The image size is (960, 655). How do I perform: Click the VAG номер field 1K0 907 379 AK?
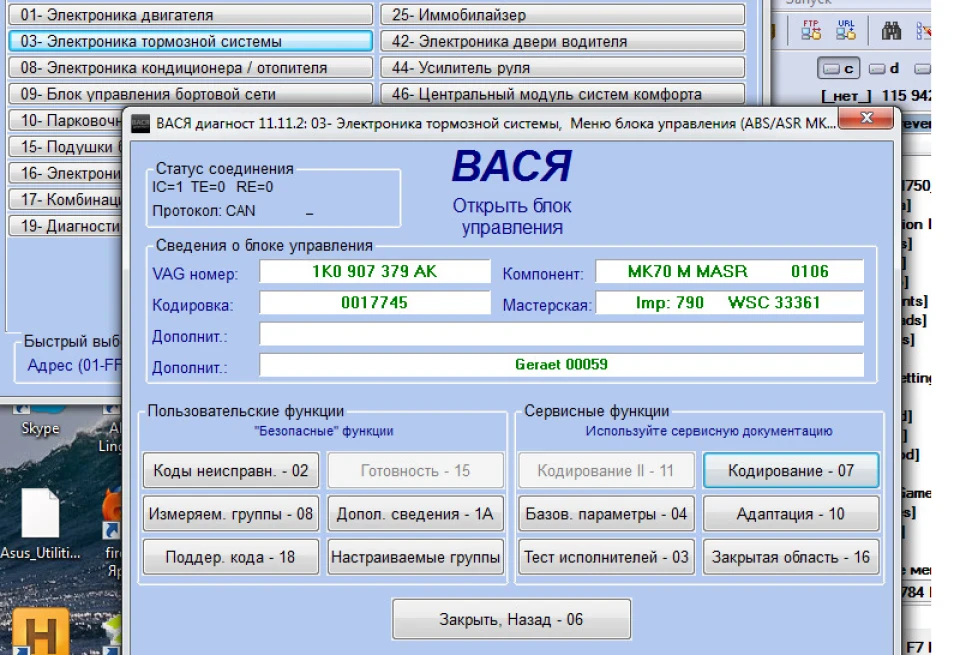point(375,271)
